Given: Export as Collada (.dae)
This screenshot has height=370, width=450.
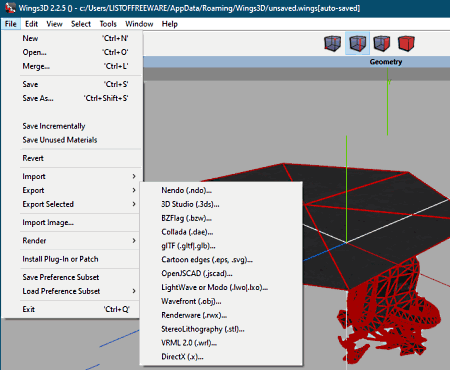Looking at the screenshot, I should (187, 232).
